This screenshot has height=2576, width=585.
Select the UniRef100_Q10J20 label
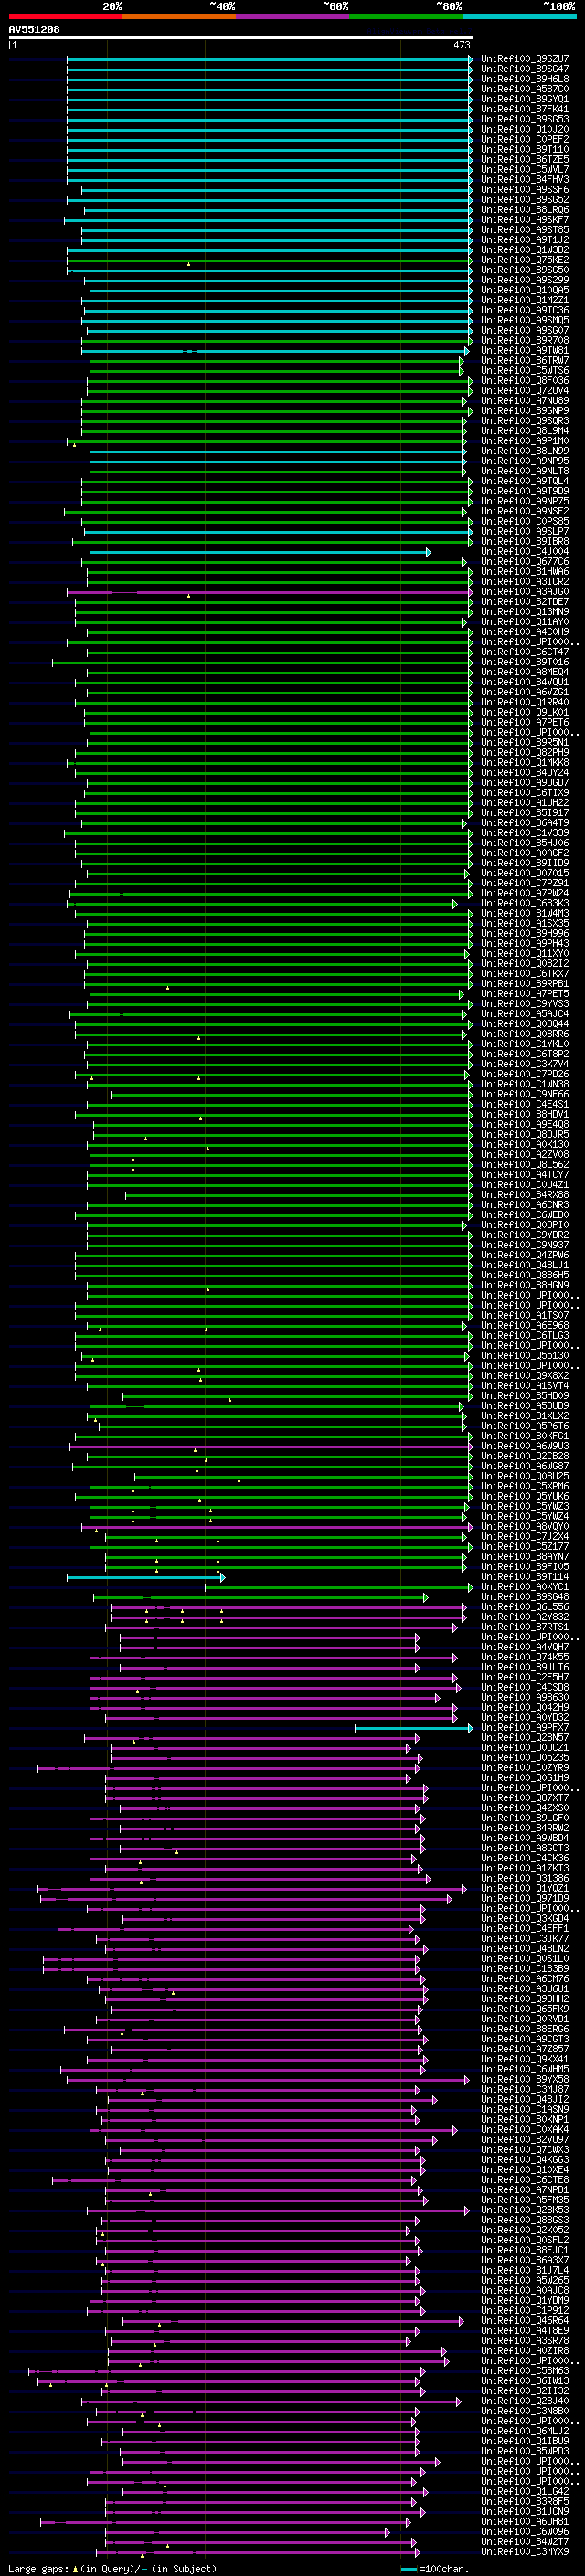pyautogui.click(x=525, y=129)
